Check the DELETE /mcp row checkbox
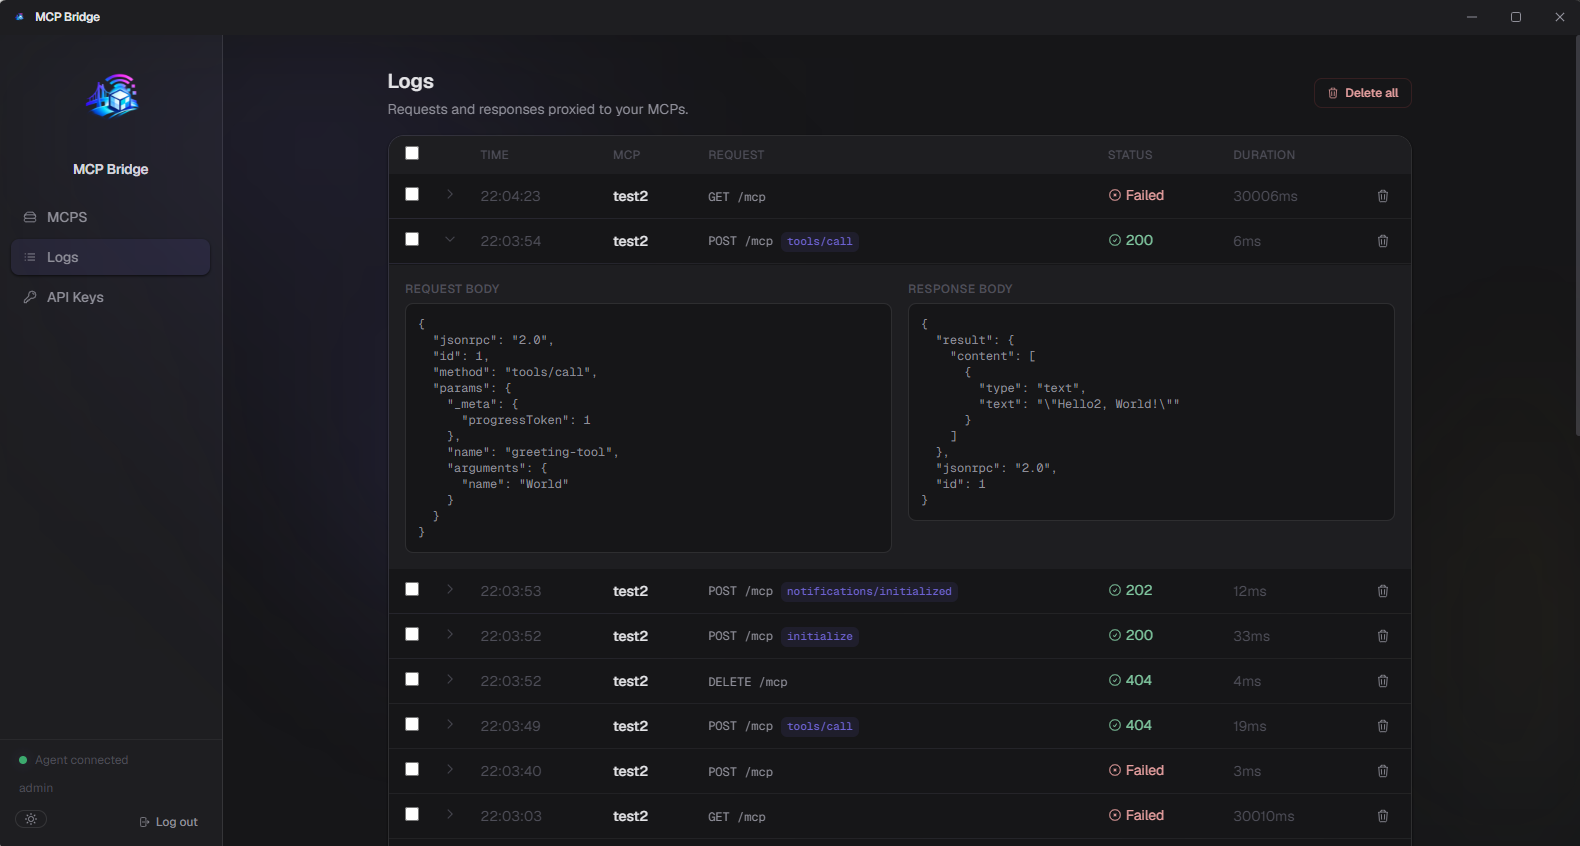The height and width of the screenshot is (846, 1580). tap(412, 679)
